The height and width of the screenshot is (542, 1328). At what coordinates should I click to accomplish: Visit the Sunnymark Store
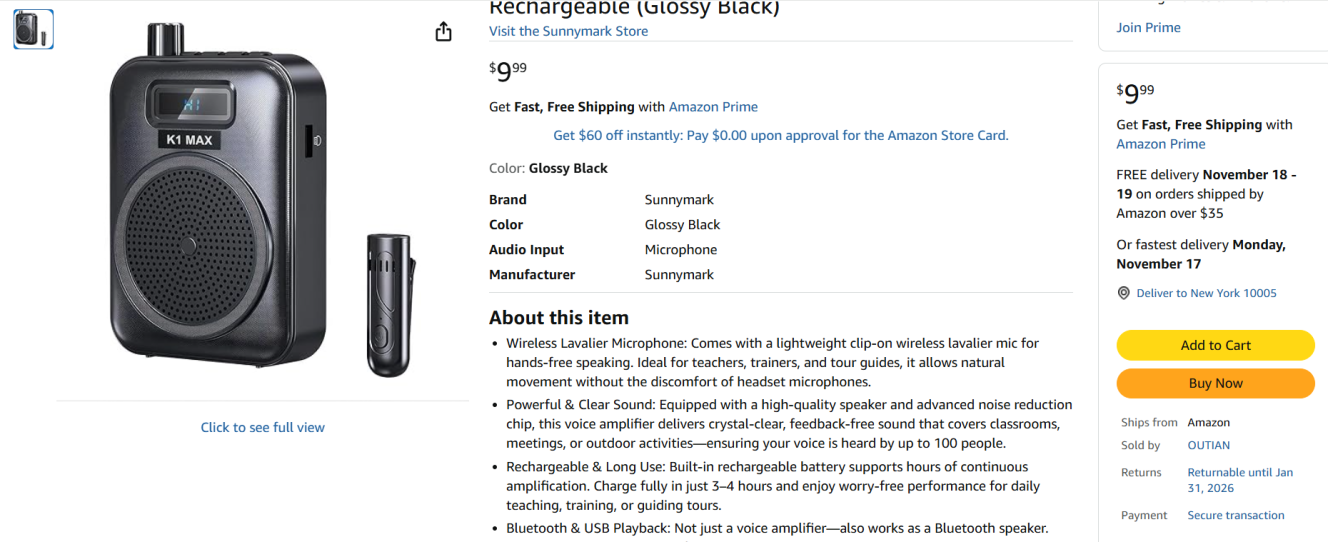[x=568, y=31]
